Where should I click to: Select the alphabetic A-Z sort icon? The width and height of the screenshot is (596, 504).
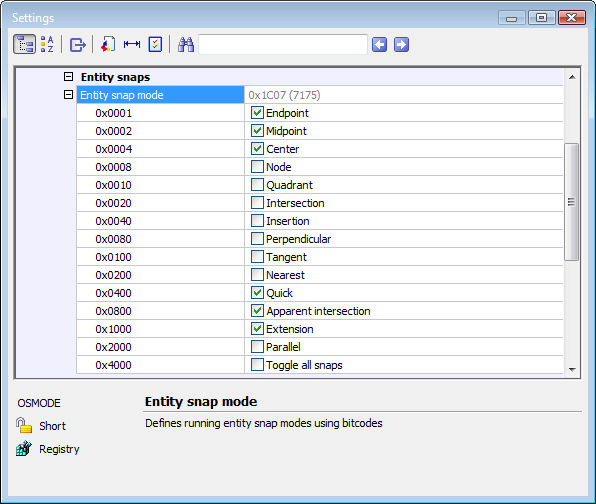pos(47,44)
